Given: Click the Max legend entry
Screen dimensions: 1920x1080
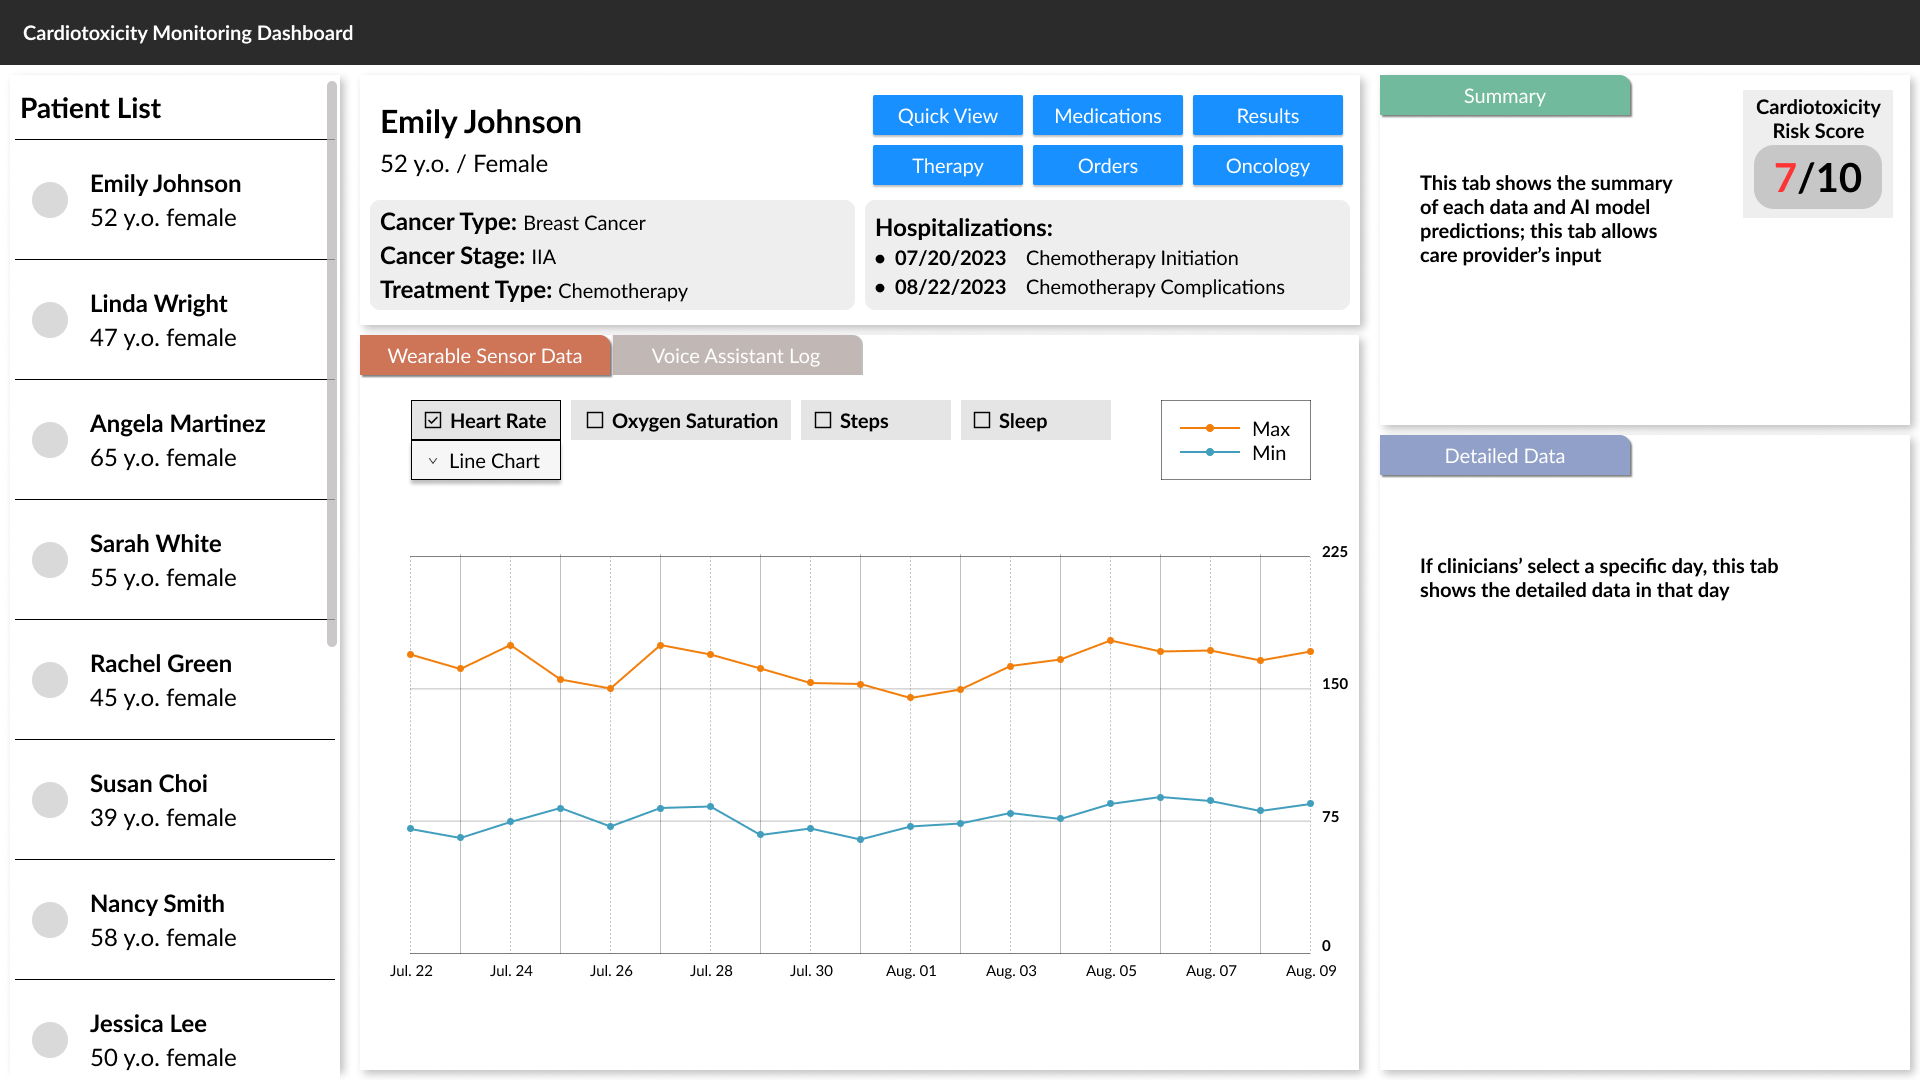Looking at the screenshot, I should tap(1235, 429).
